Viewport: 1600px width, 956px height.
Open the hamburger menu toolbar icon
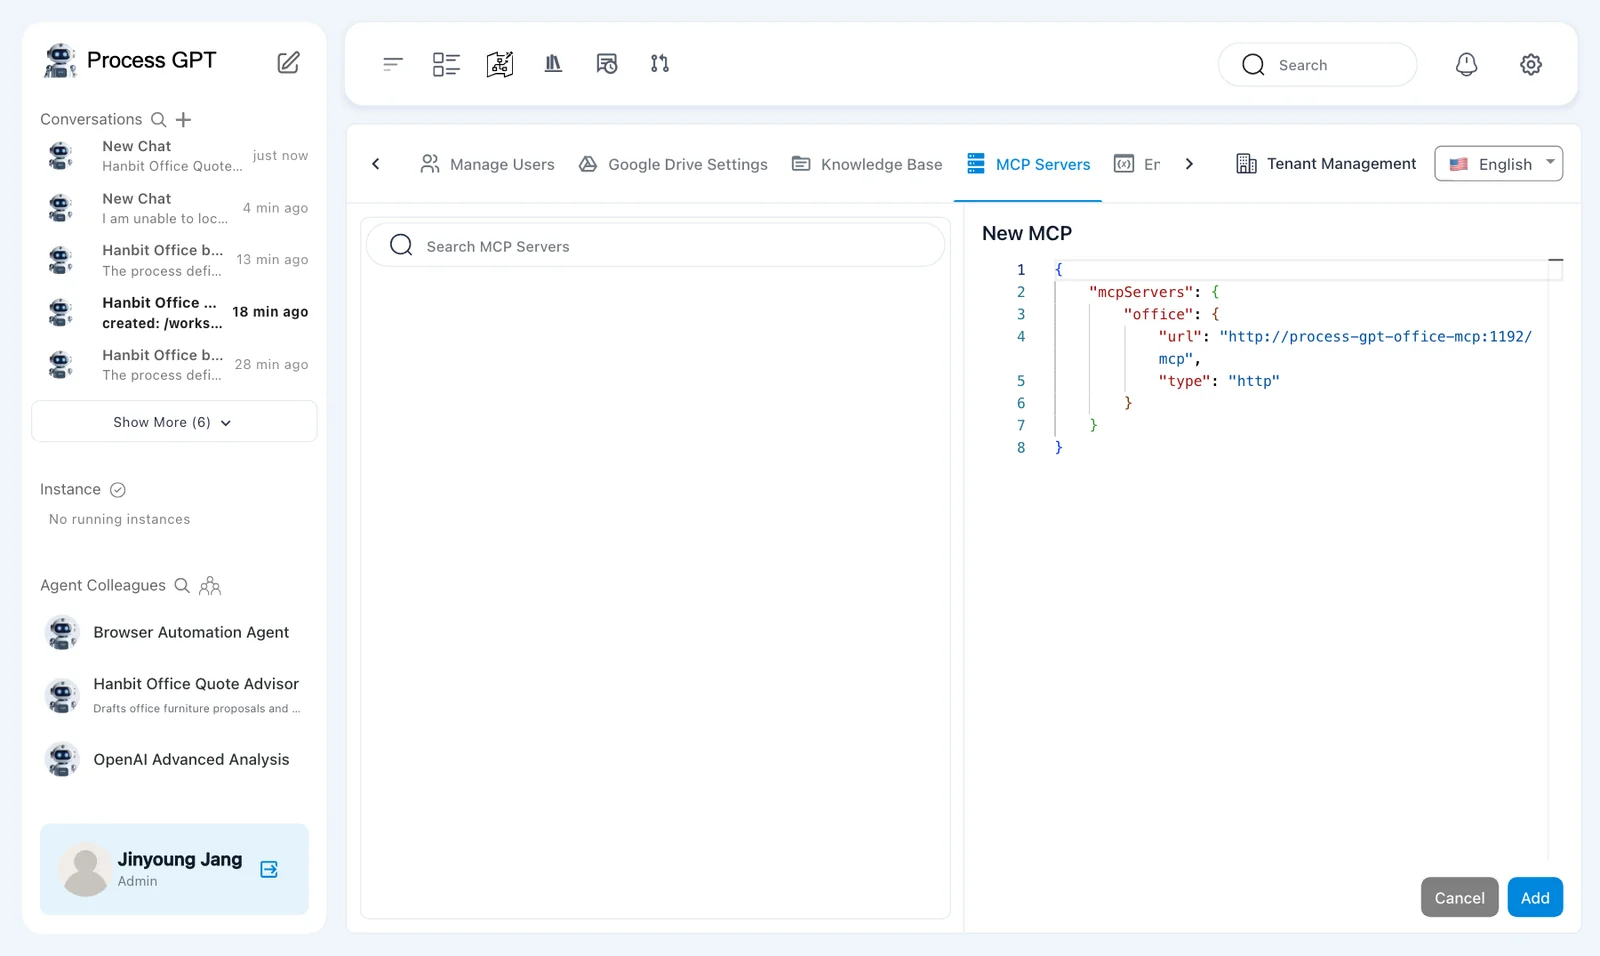click(x=392, y=64)
